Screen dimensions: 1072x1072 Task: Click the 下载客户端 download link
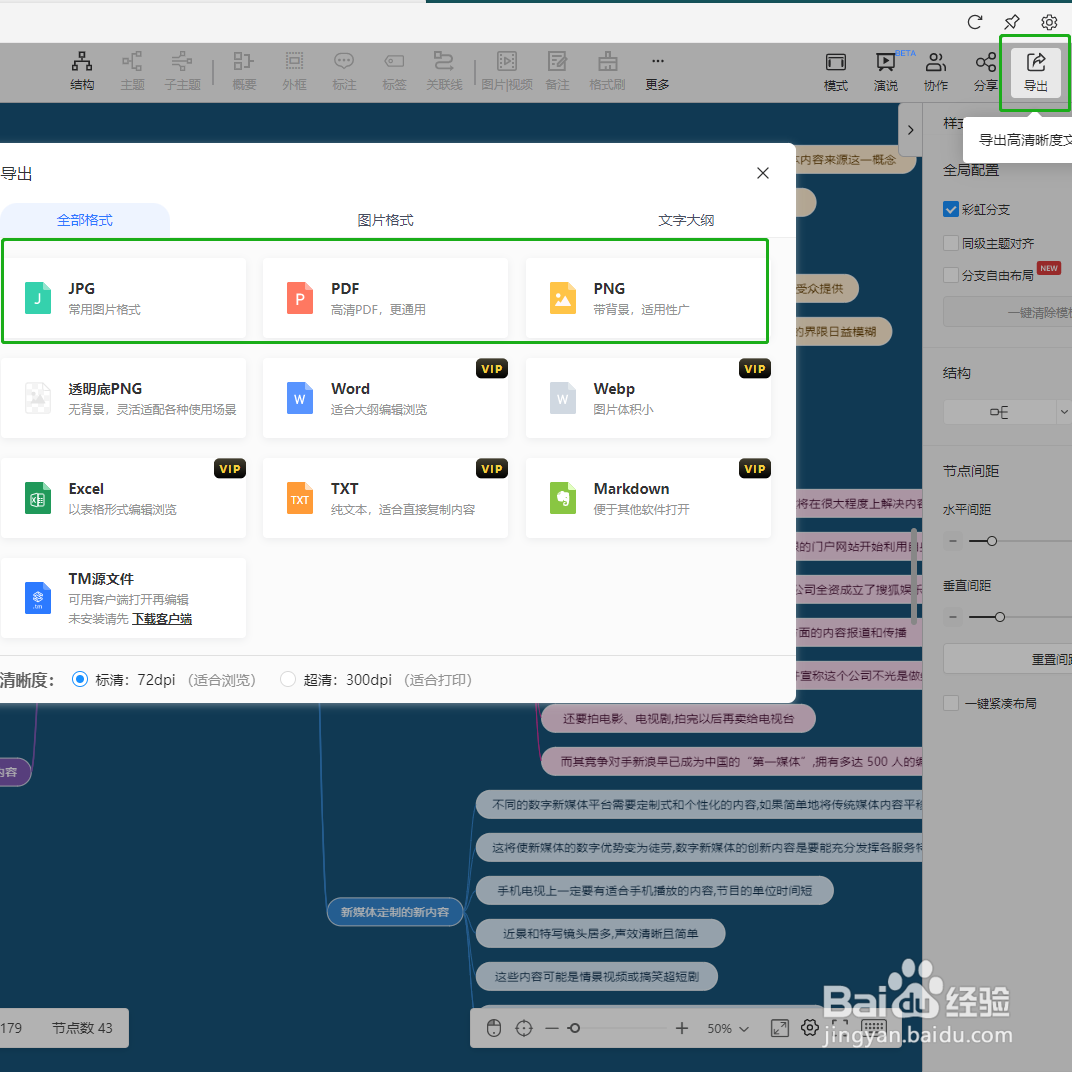[162, 619]
